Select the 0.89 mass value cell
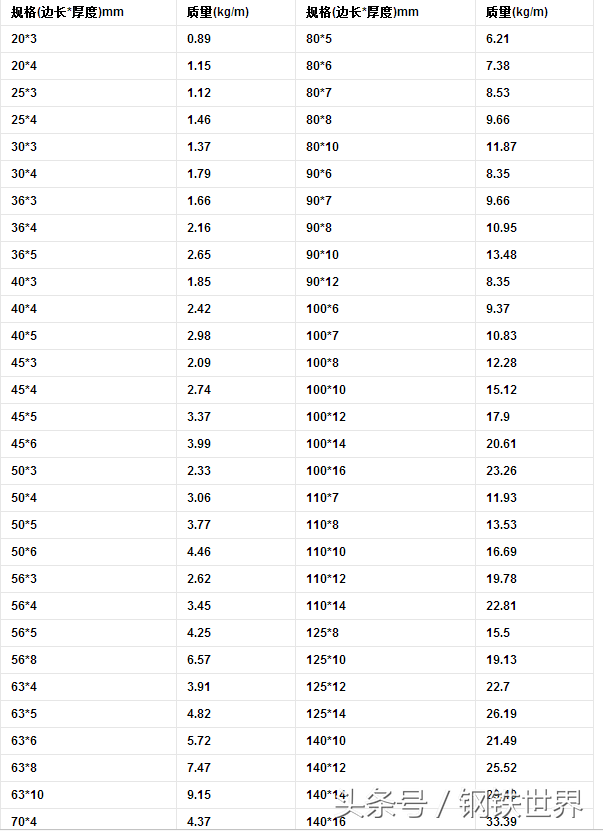Viewport: 603px width, 831px height. [198, 39]
